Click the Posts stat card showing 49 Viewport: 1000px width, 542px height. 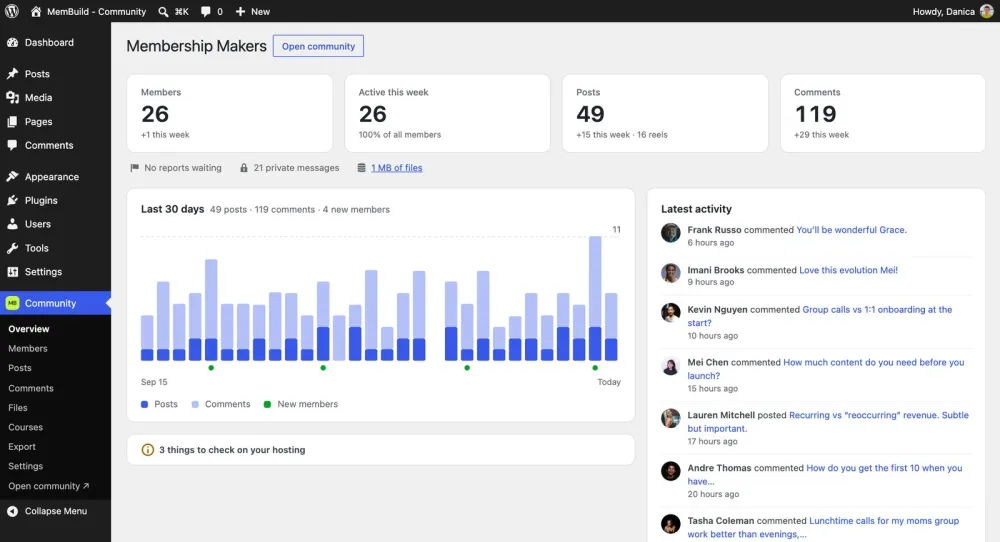coord(665,114)
